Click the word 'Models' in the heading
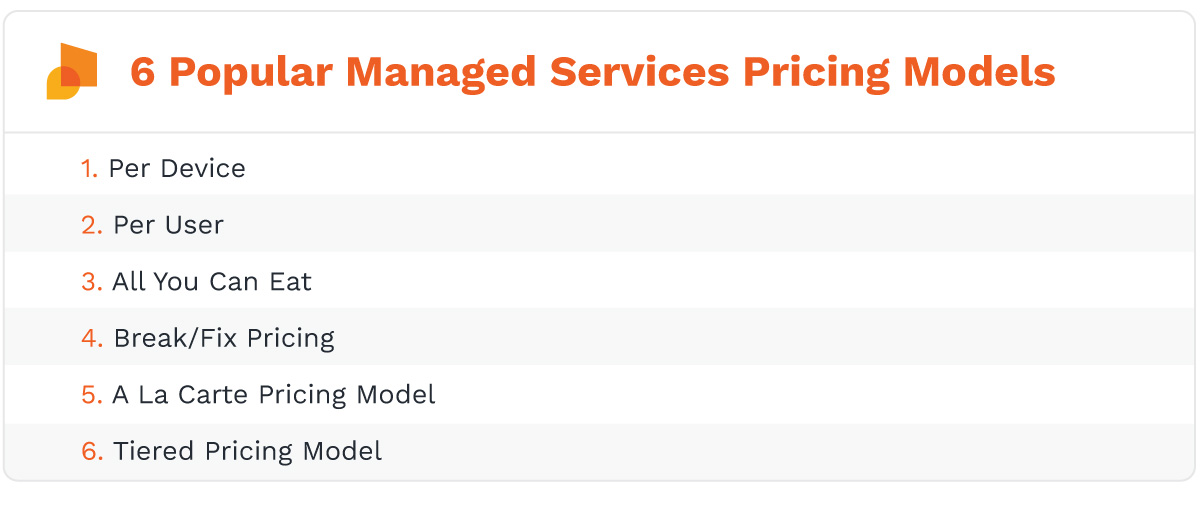This screenshot has height=505, width=1200. pos(980,73)
